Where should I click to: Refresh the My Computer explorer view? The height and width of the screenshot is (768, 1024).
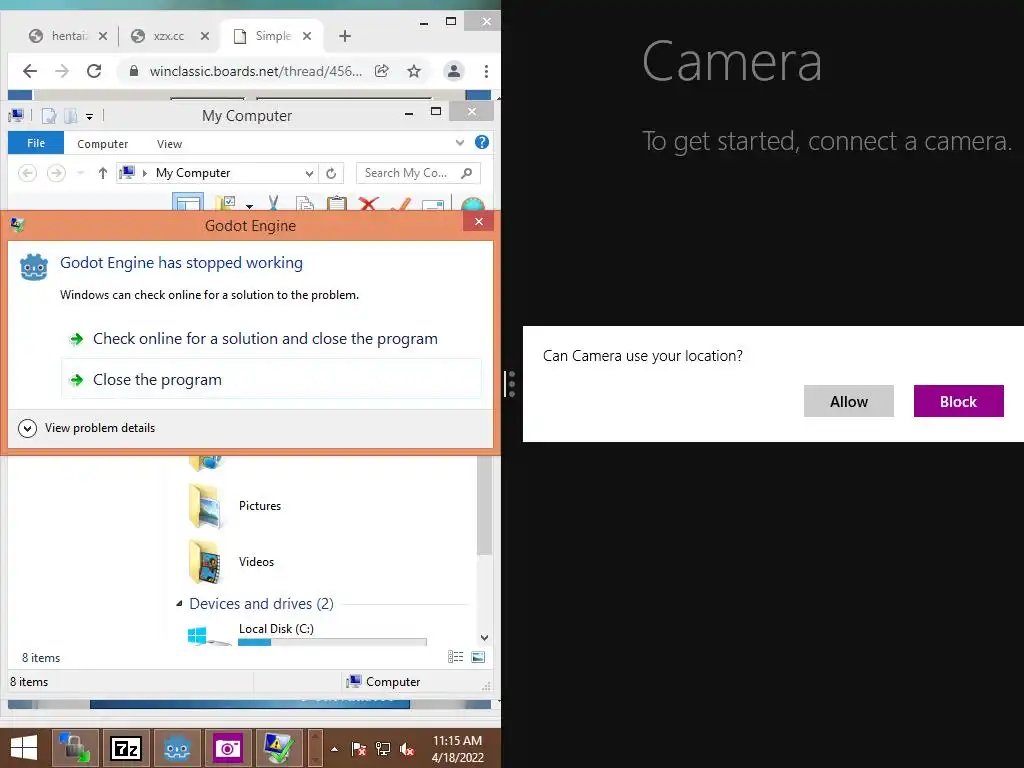[x=331, y=174]
